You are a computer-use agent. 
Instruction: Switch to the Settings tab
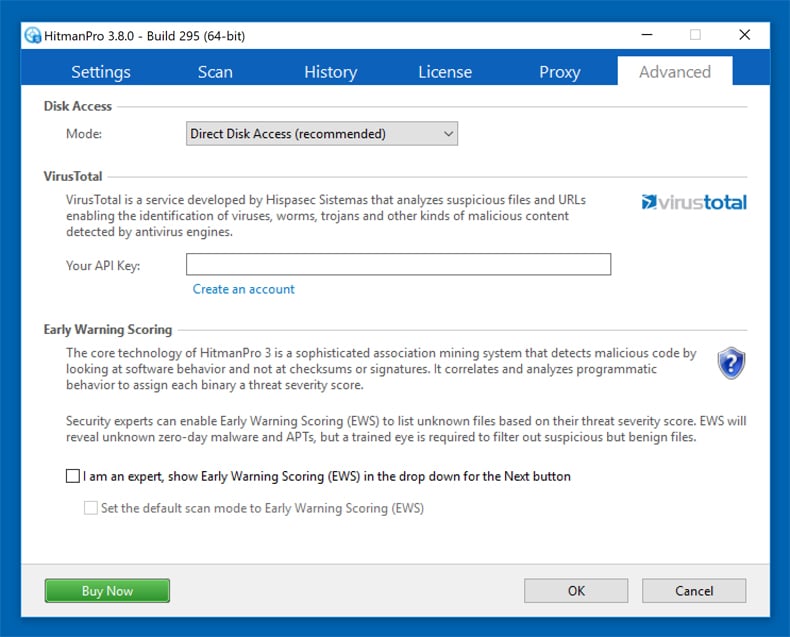click(101, 72)
